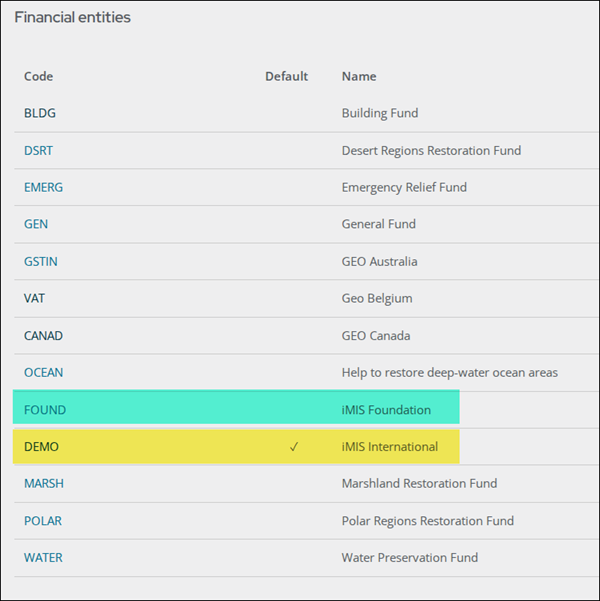Open the GSTIN entity code link
This screenshot has height=601, width=600.
39,261
